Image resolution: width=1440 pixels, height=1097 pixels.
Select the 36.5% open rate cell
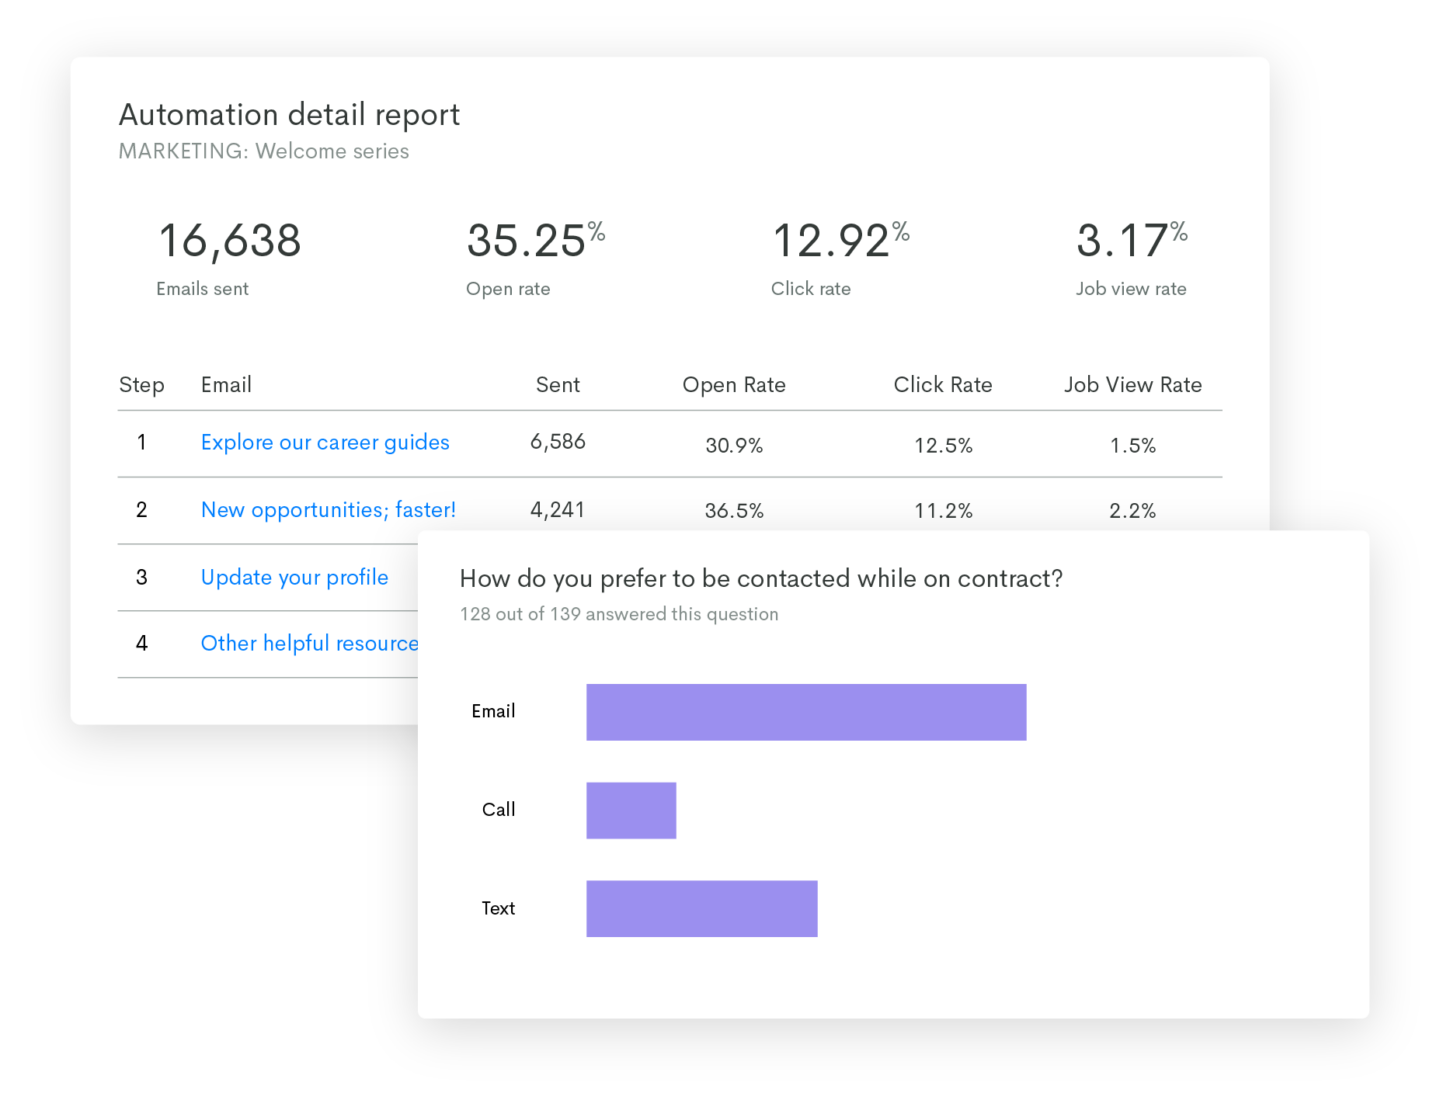point(734,511)
